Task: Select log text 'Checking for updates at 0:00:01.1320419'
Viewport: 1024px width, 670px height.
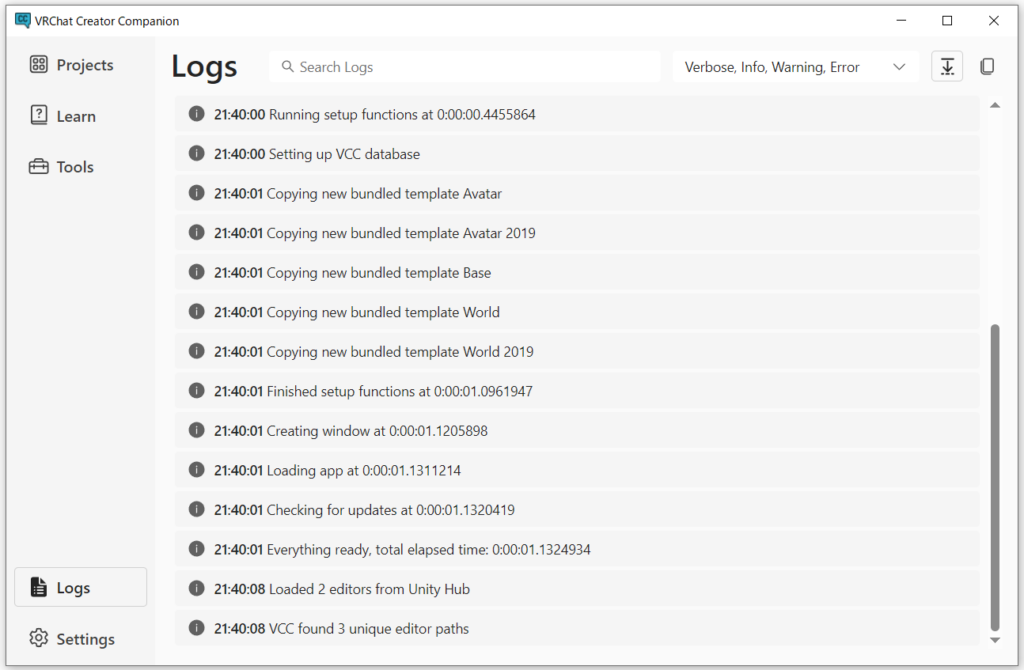Action: point(391,510)
